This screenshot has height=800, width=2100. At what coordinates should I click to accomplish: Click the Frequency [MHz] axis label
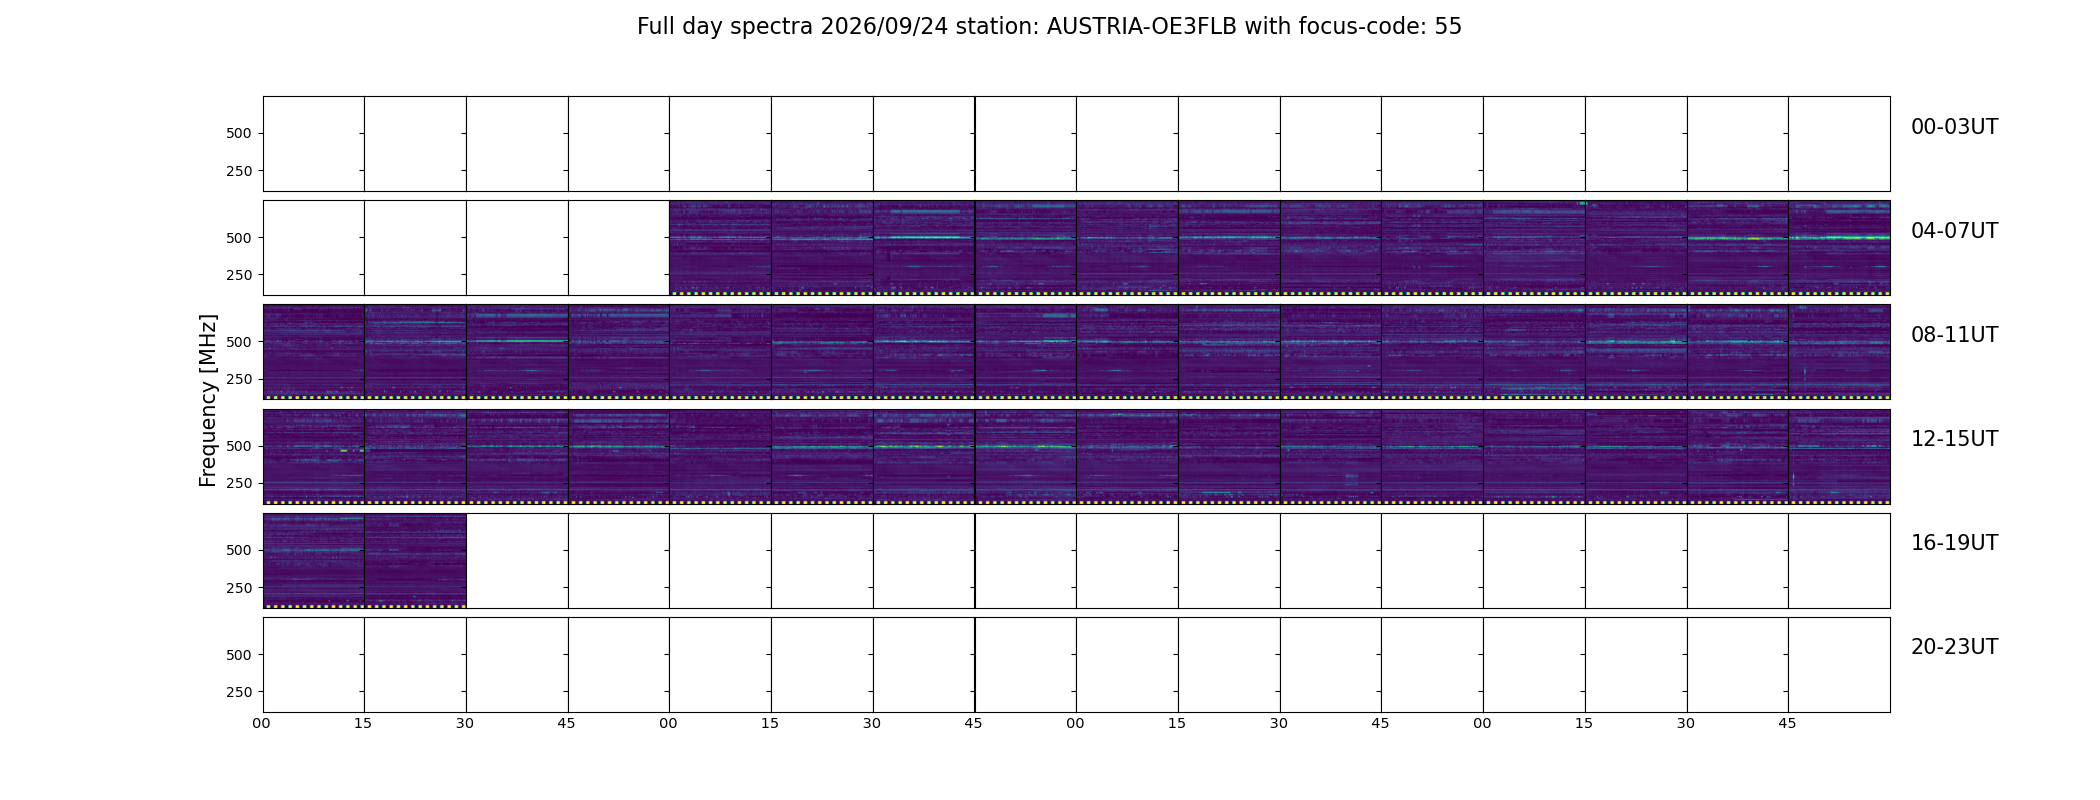pyautogui.click(x=208, y=401)
